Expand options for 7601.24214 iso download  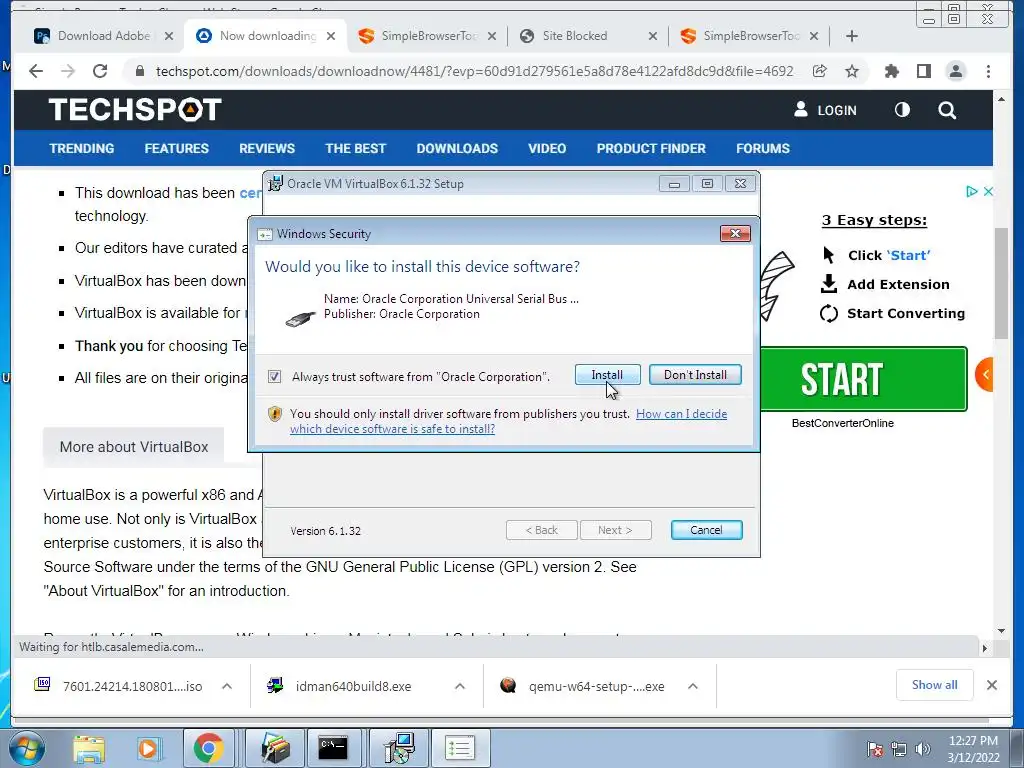[227, 686]
